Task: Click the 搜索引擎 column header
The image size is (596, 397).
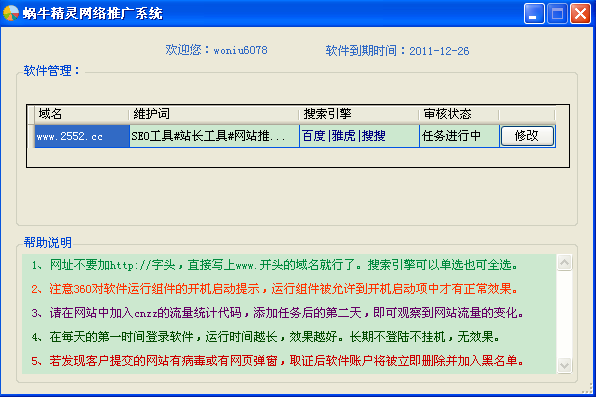Action: click(x=359, y=114)
